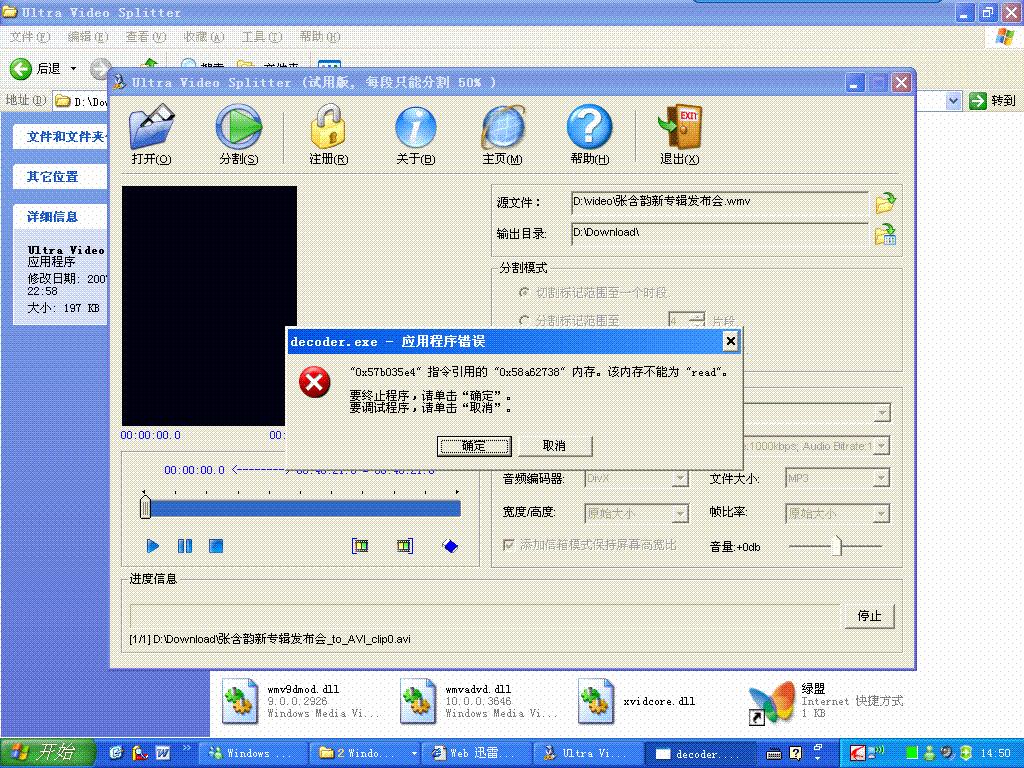The image size is (1024, 768).
Task: Click the 输出目录 path input field
Action: 720,233
